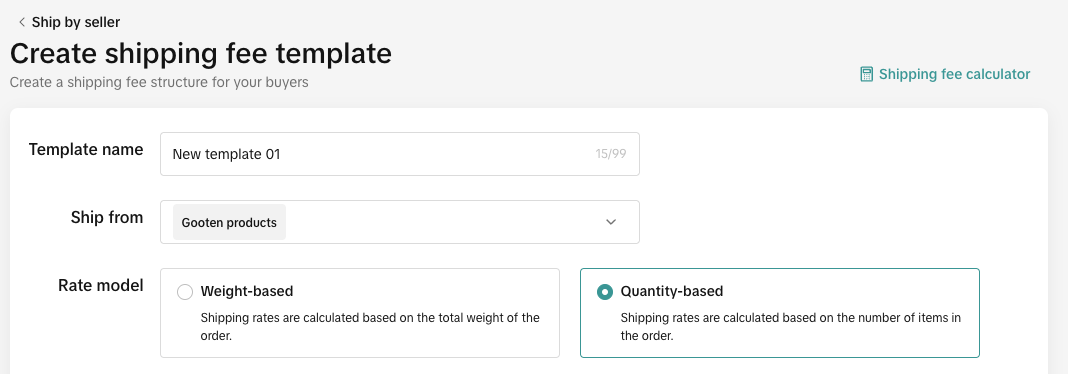
Task: Click the Weight-based option label
Action: 247,291
